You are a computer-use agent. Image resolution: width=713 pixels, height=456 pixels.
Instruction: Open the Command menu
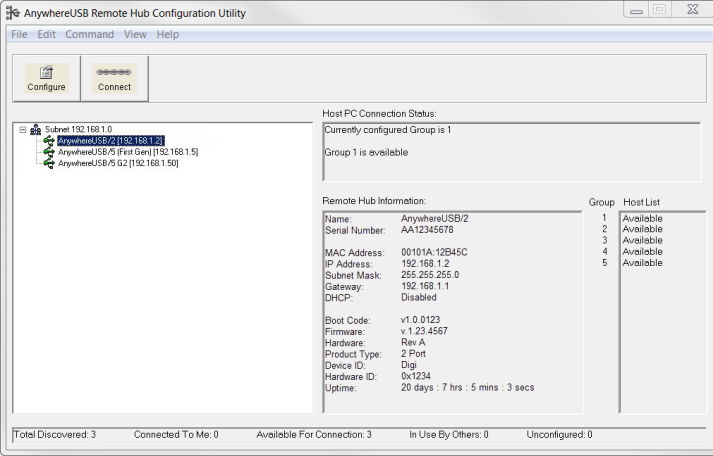[x=90, y=35]
